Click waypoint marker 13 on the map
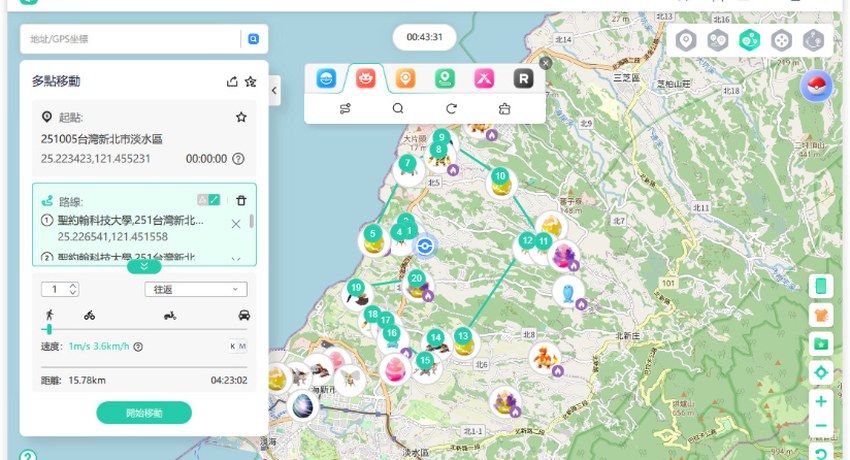Screen dimensions: 850x460 pos(463,335)
